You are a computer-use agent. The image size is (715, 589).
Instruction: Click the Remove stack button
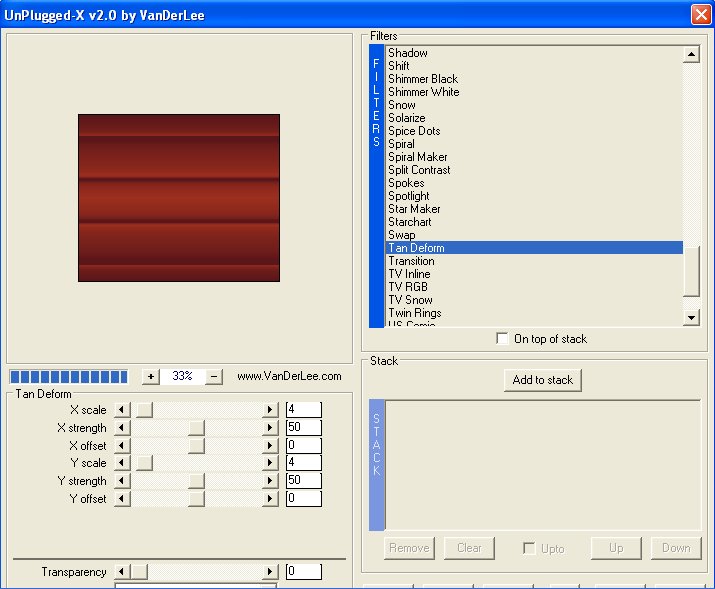click(x=409, y=548)
